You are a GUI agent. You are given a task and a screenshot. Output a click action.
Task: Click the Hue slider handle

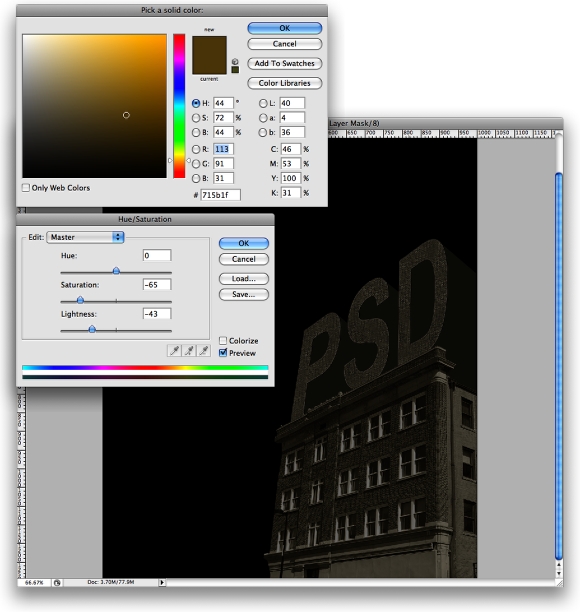[x=116, y=270]
